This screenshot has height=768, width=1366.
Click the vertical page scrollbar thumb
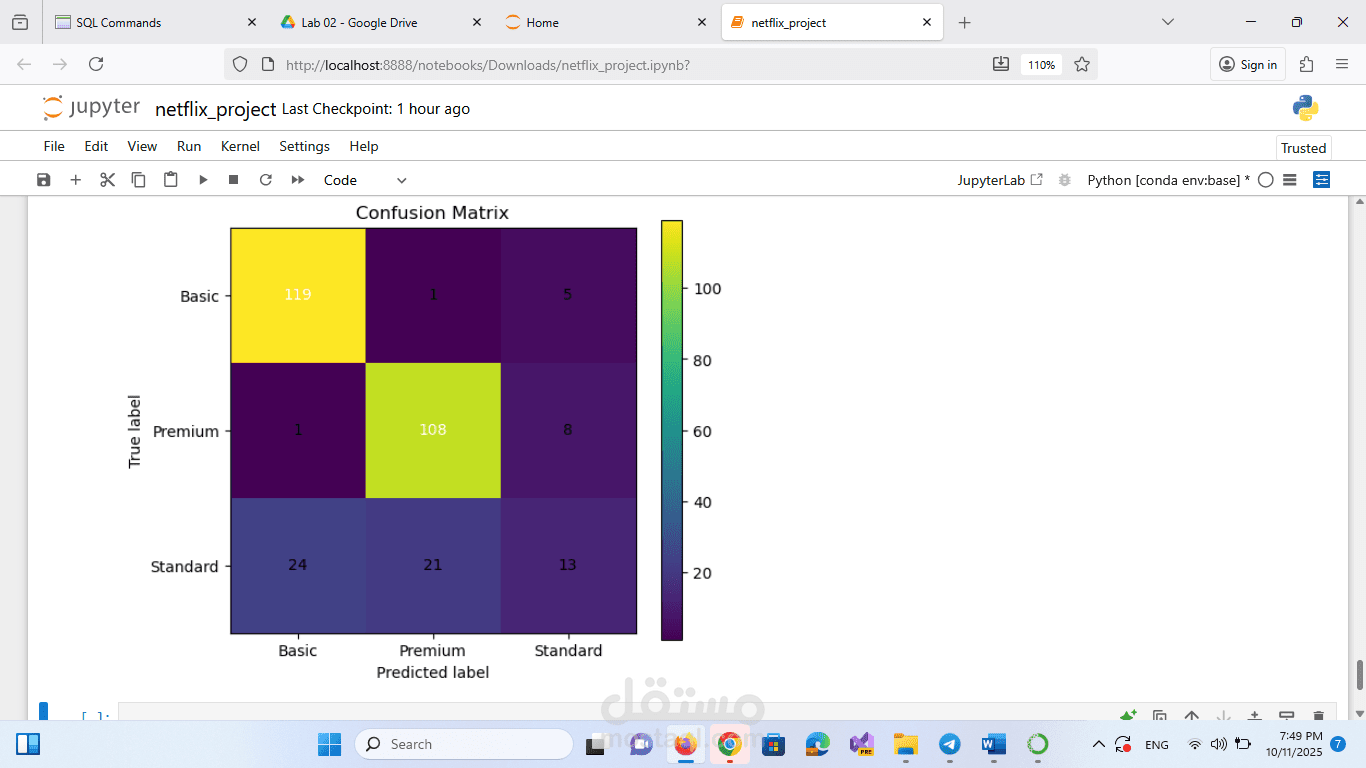pyautogui.click(x=1359, y=674)
